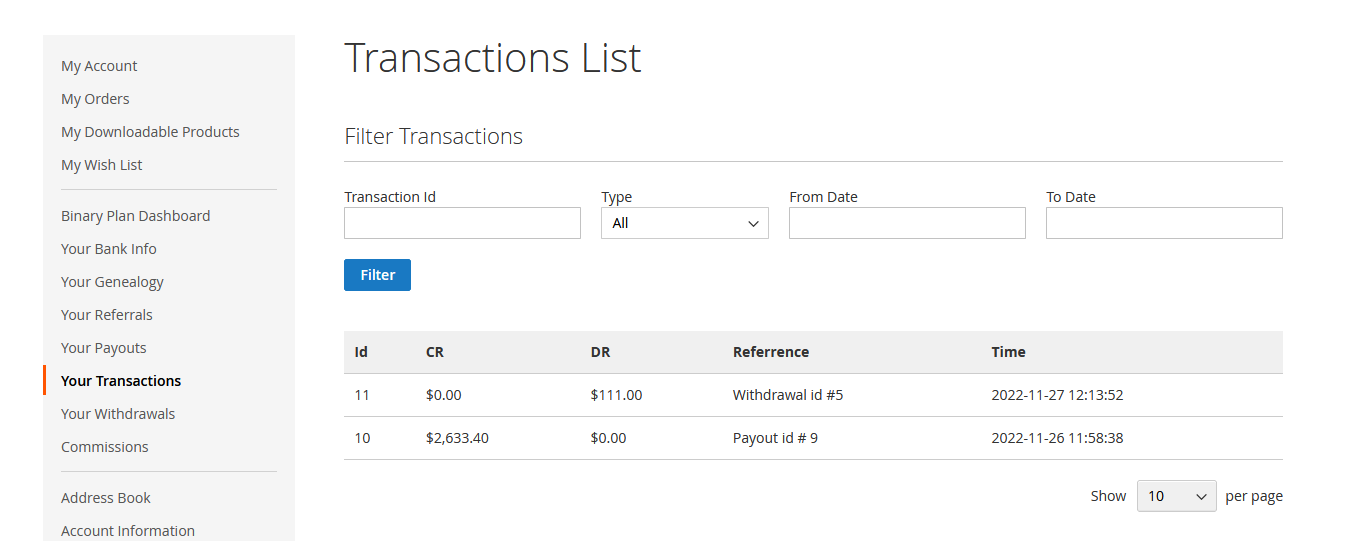Expand the per page count dropdown
1371x541 pixels.
point(1176,496)
